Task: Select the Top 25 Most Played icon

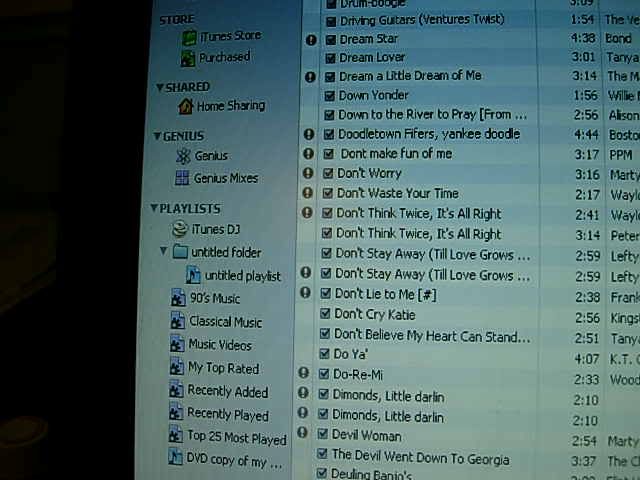Action: [176, 435]
